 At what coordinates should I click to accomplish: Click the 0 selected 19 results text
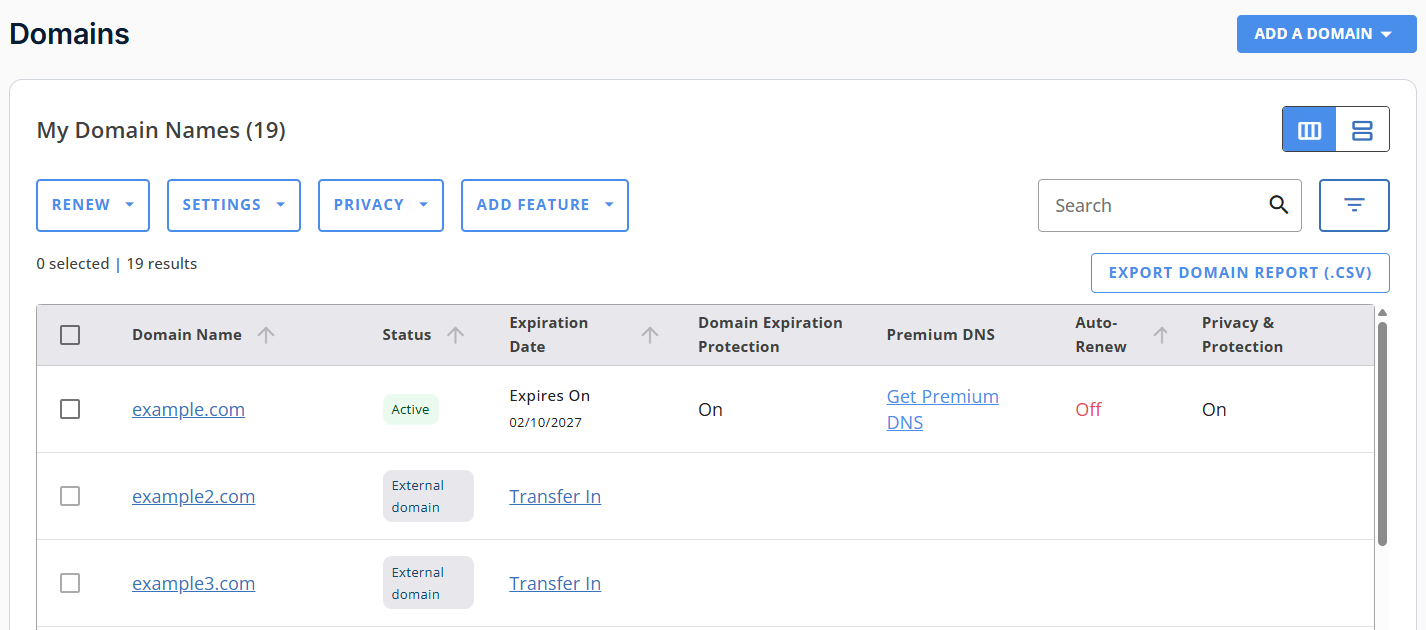pos(117,264)
